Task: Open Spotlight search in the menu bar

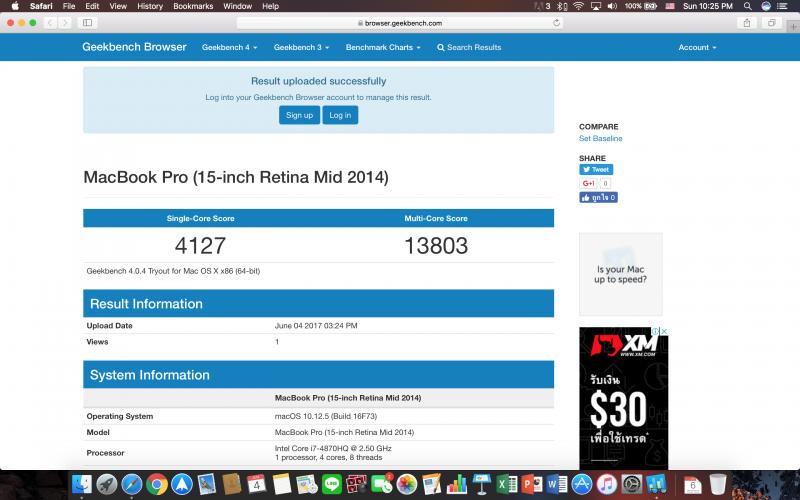Action: tap(747, 6)
